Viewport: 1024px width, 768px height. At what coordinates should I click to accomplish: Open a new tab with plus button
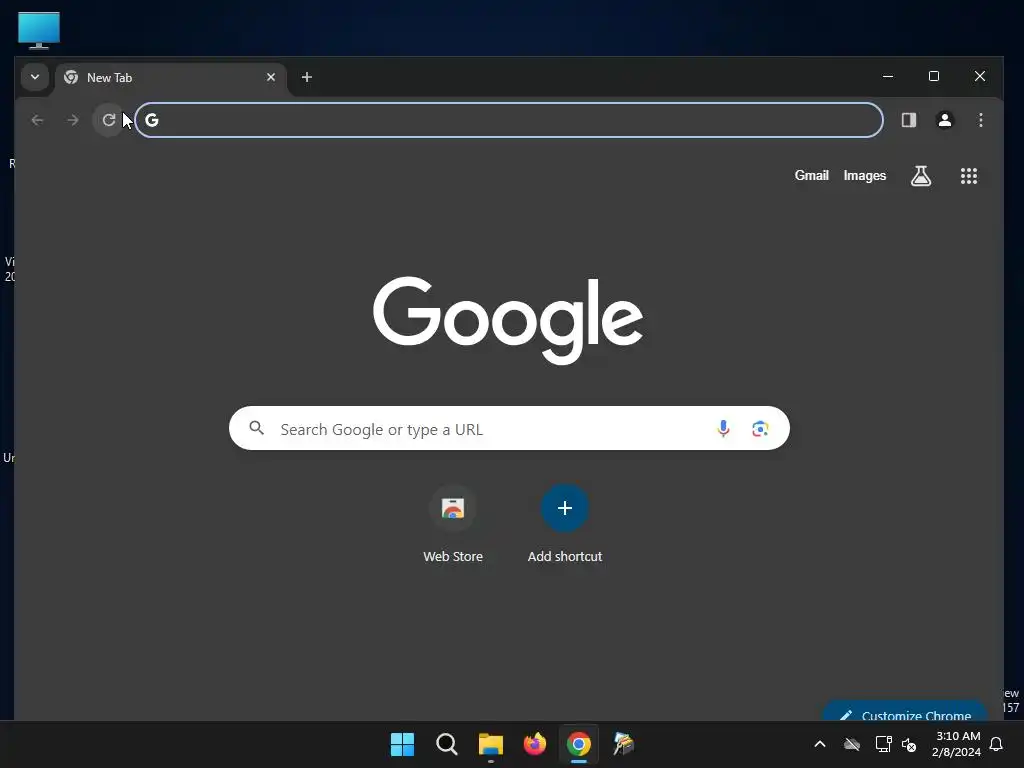[306, 77]
